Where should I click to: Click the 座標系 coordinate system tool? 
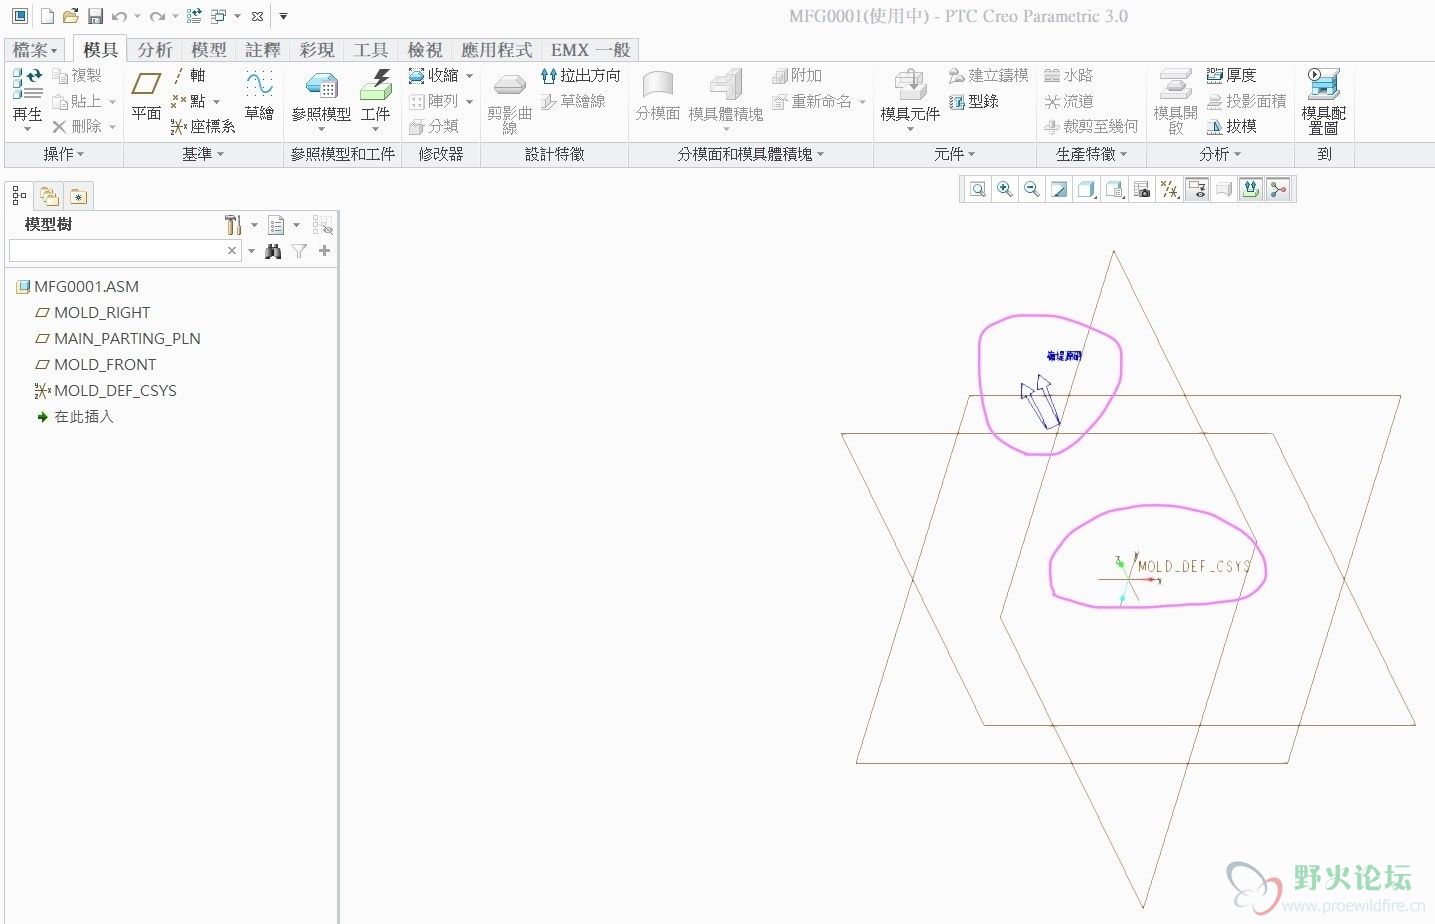click(x=203, y=127)
